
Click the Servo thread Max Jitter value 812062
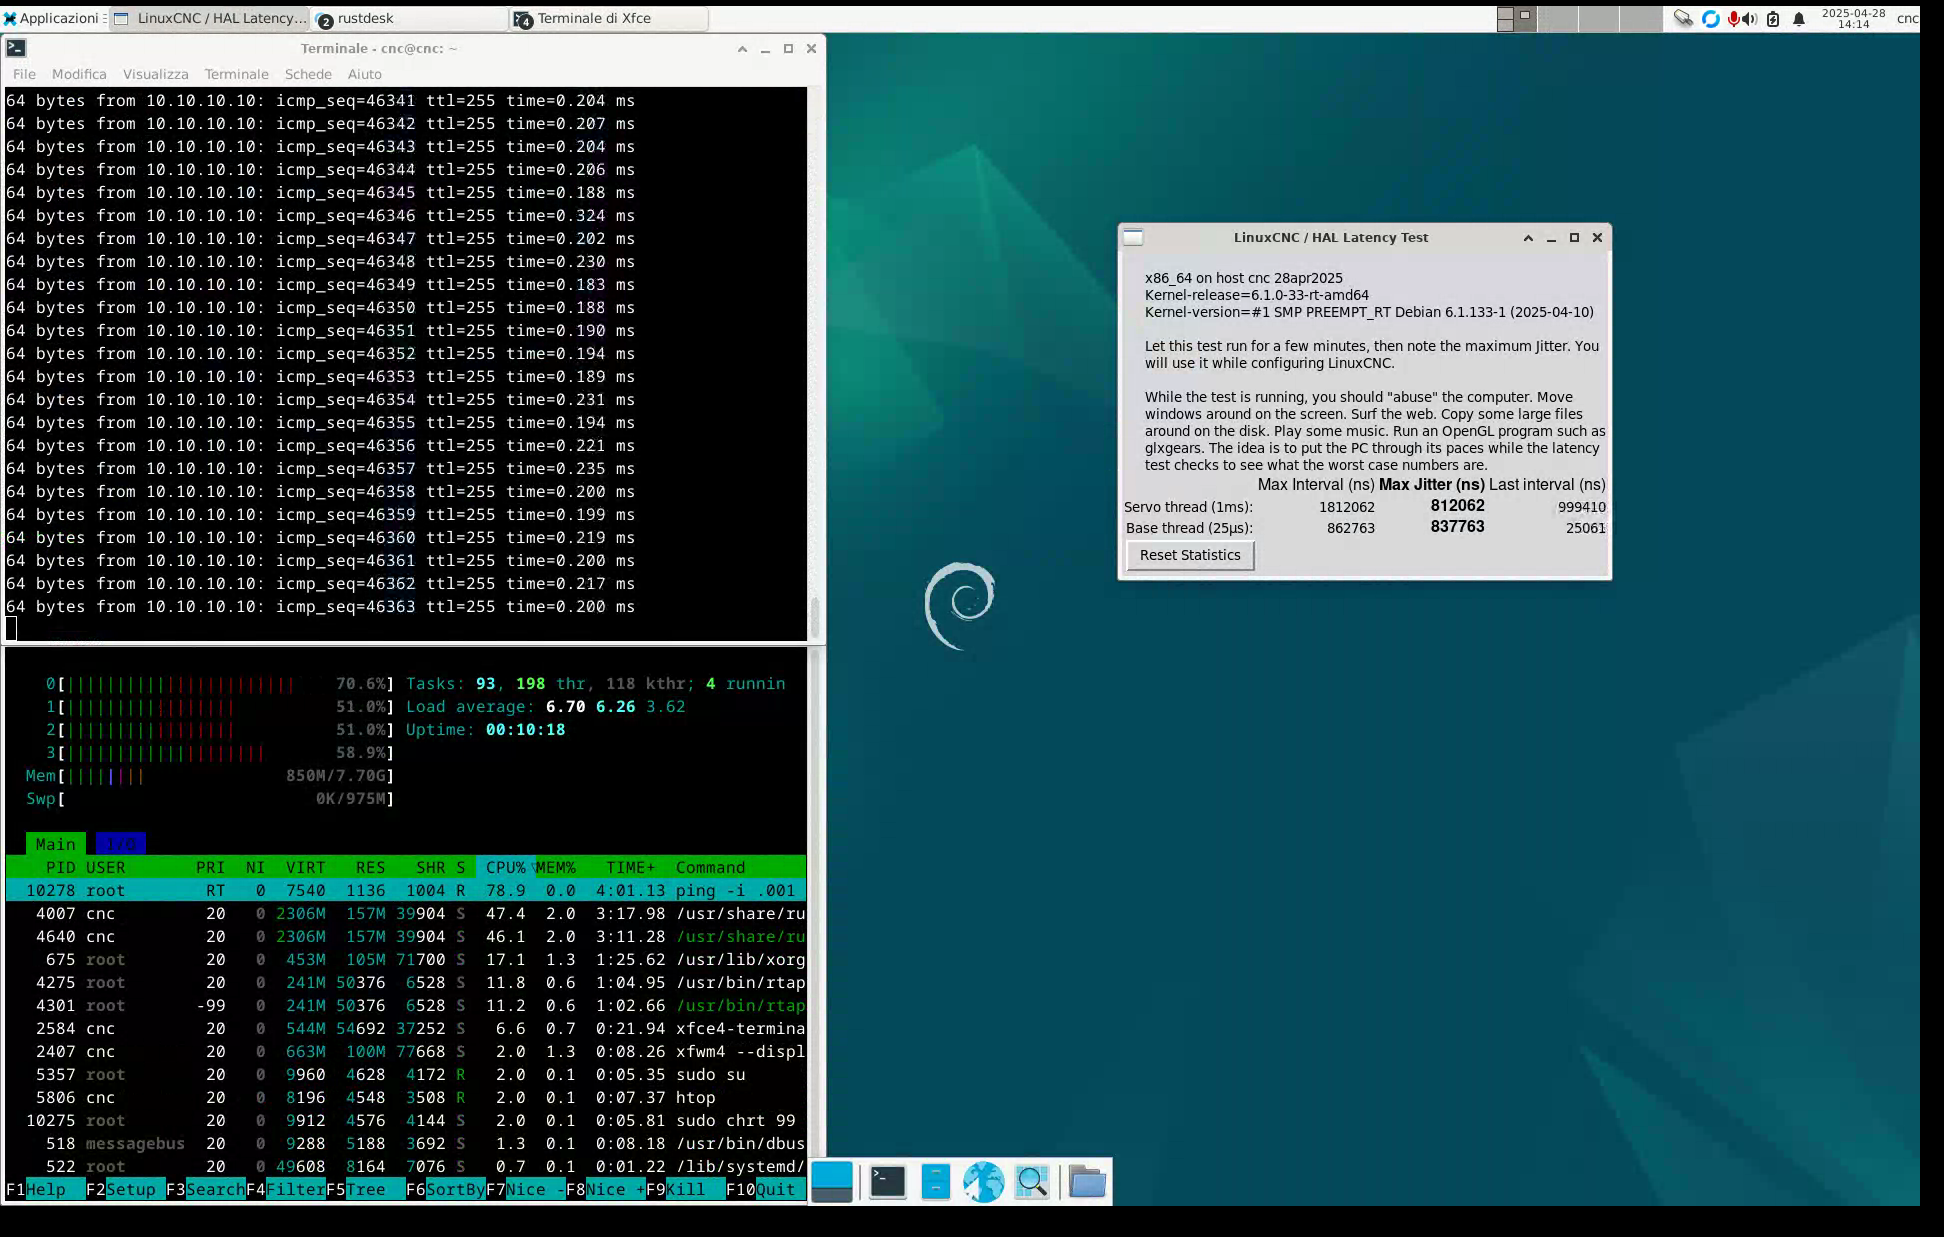coord(1457,506)
